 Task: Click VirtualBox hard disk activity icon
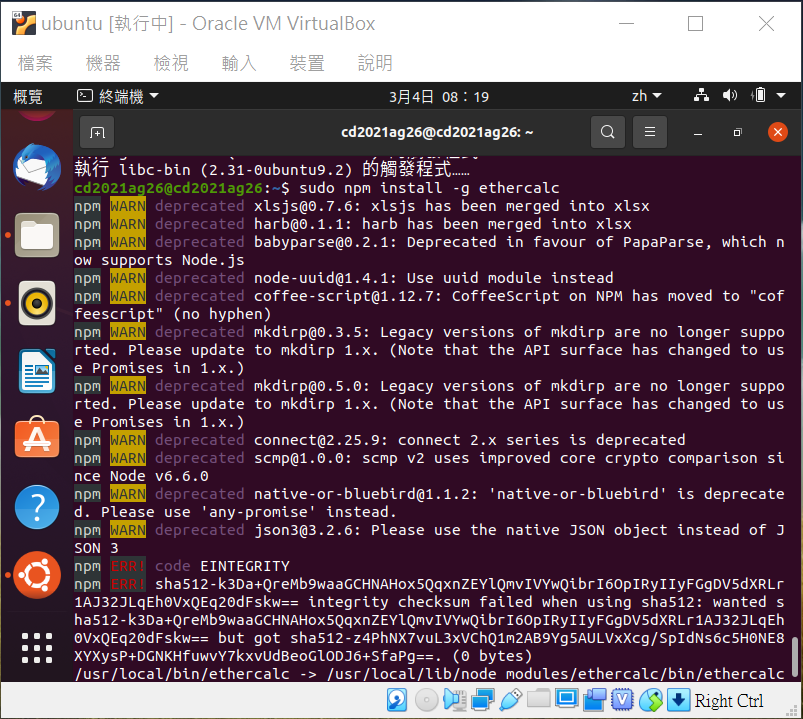click(397, 700)
